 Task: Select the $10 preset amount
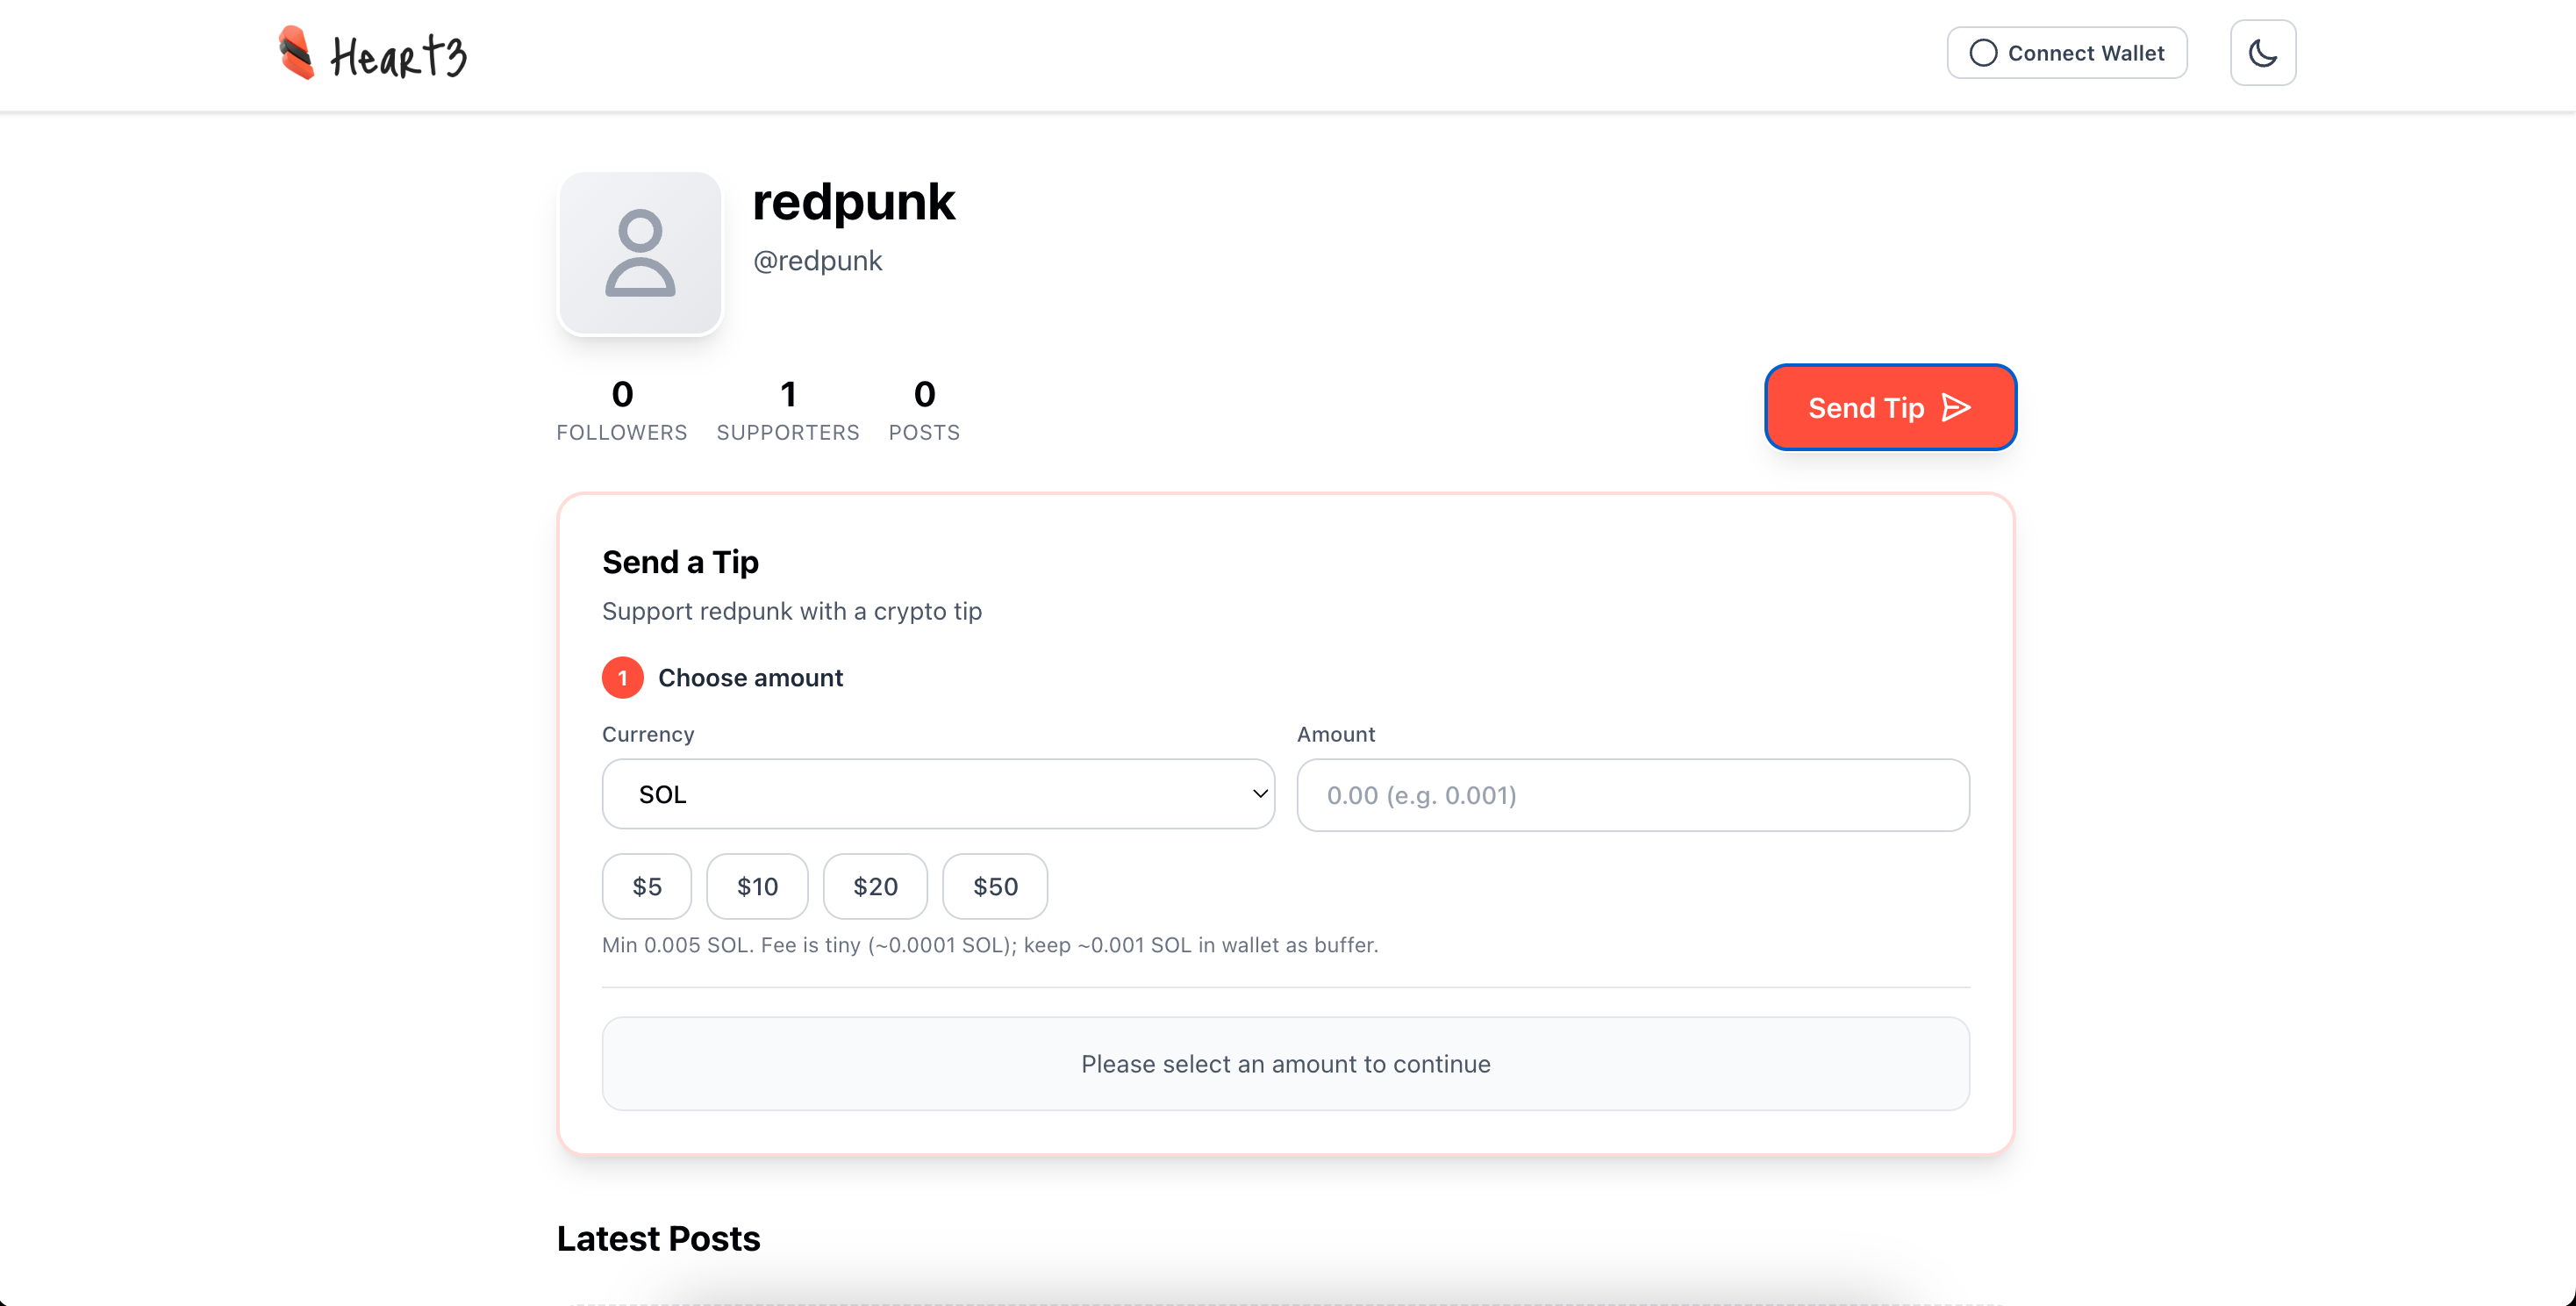(x=757, y=886)
